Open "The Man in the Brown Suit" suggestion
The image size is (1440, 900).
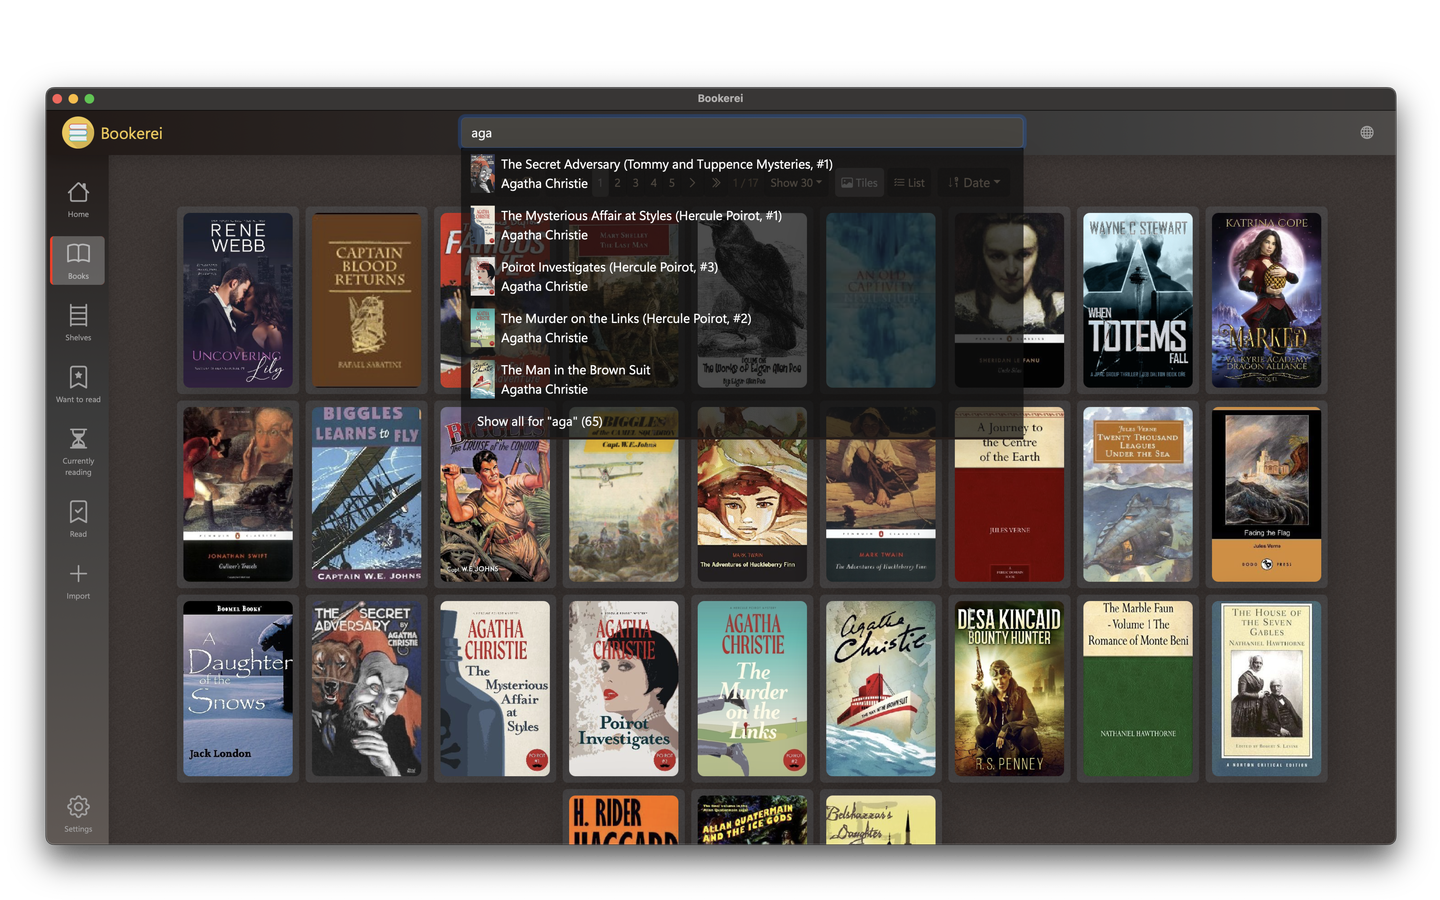pyautogui.click(x=742, y=380)
